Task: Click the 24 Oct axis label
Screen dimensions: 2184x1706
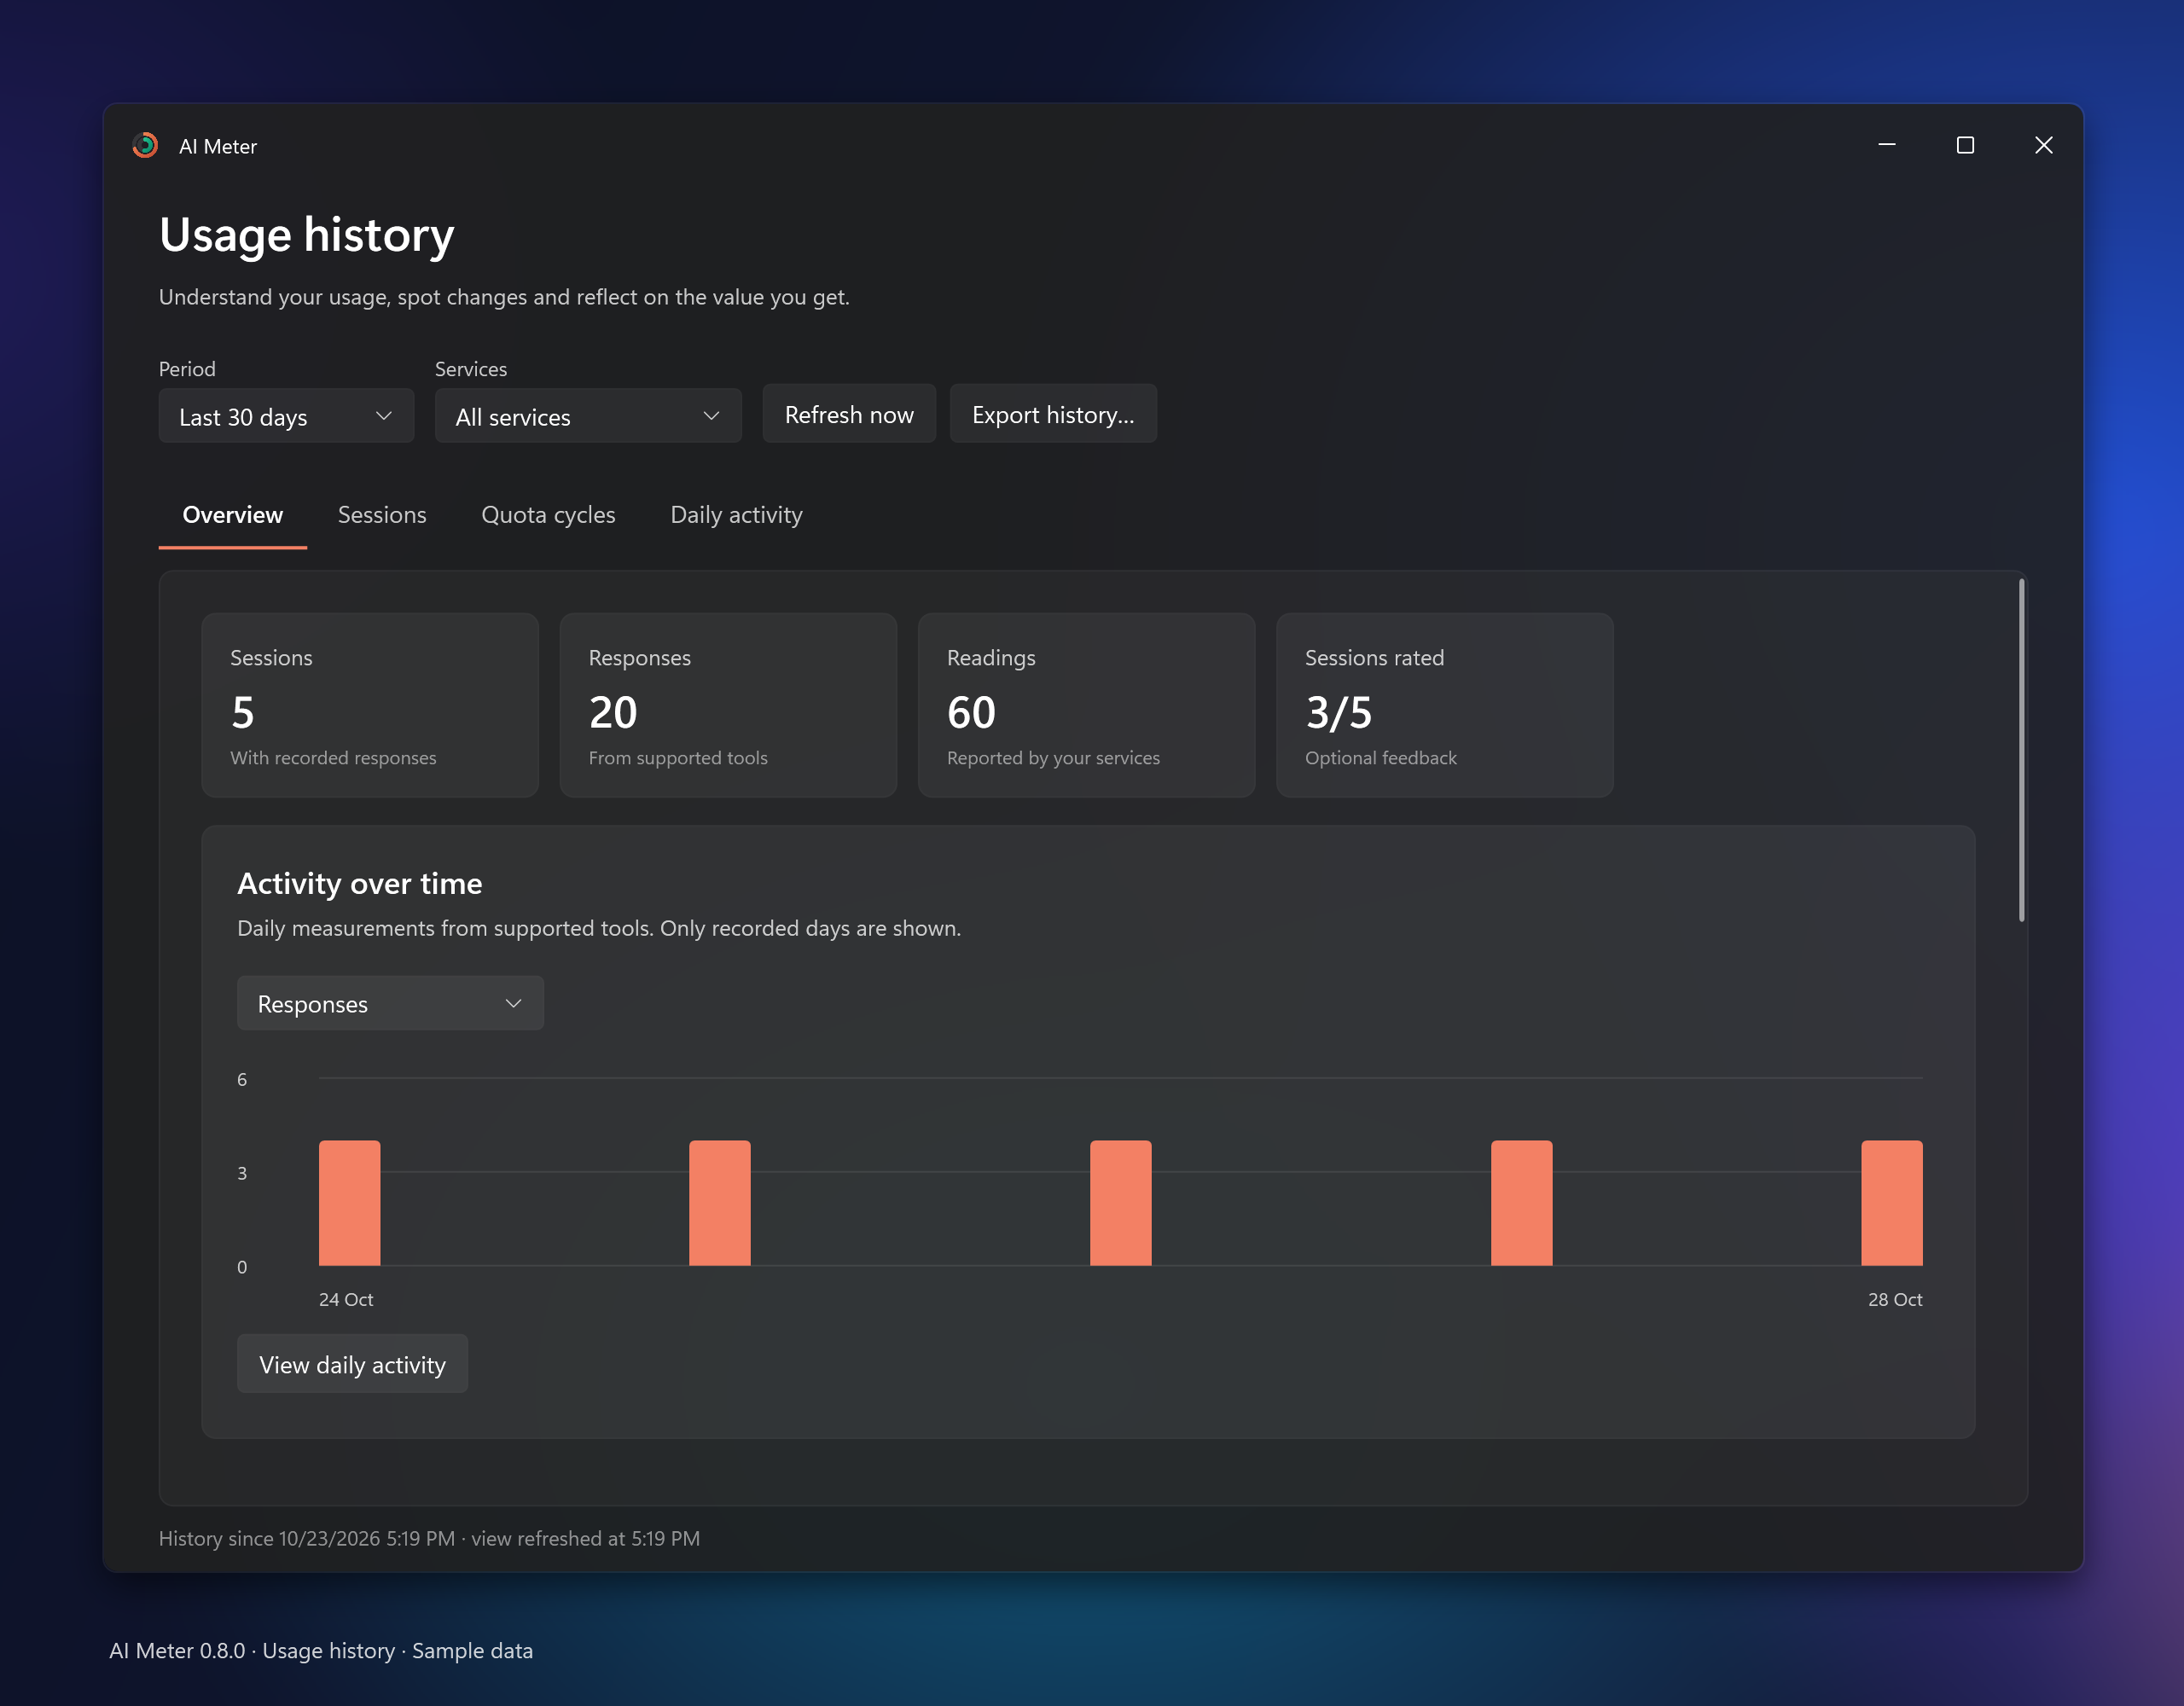Action: (346, 1299)
